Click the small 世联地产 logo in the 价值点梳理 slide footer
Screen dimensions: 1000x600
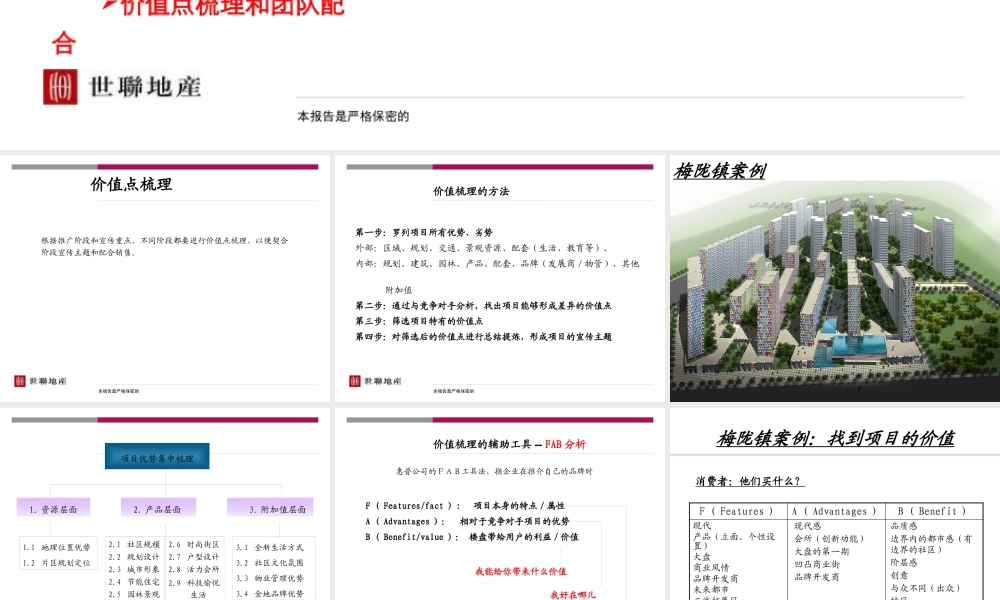point(40,381)
